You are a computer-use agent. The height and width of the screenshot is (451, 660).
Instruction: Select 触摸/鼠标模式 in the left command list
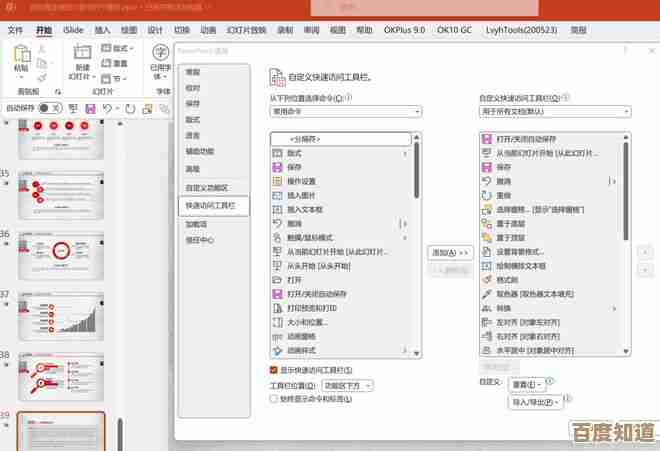pyautogui.click(x=341, y=238)
